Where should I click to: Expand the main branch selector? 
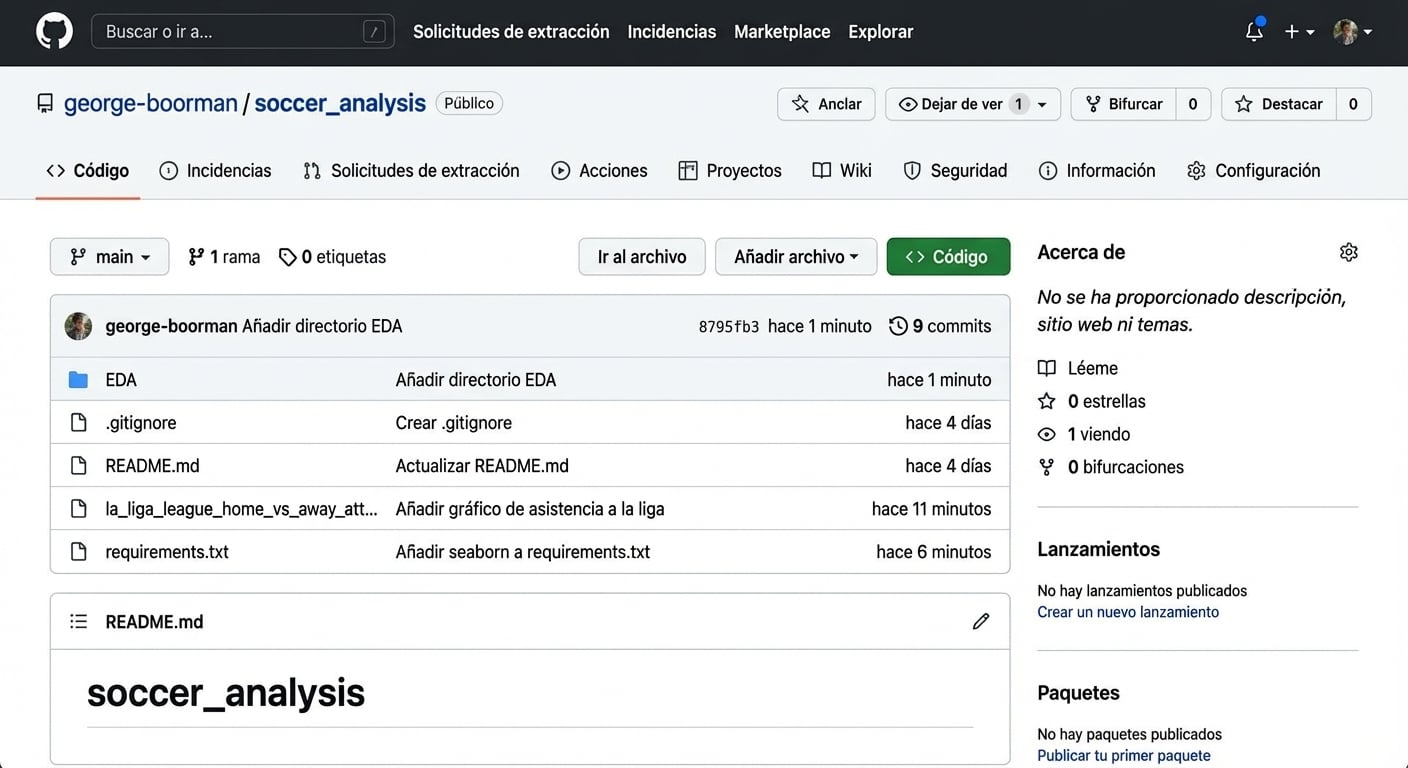click(x=110, y=257)
